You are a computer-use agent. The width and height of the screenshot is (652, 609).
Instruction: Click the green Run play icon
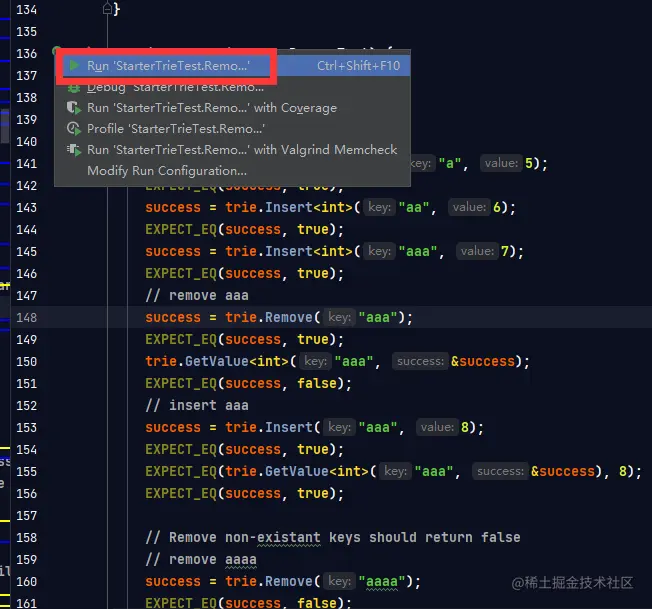74,66
